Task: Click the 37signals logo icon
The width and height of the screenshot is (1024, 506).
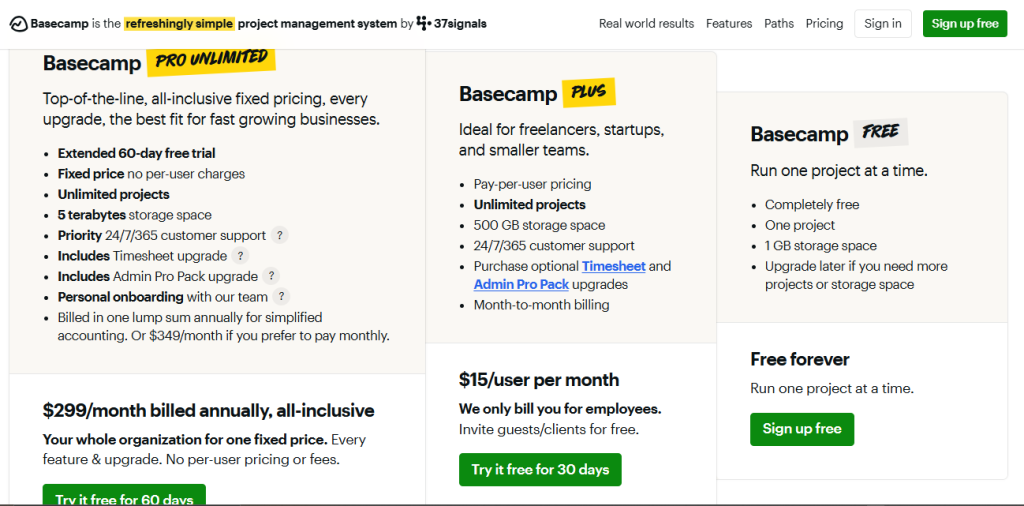Action: [424, 23]
